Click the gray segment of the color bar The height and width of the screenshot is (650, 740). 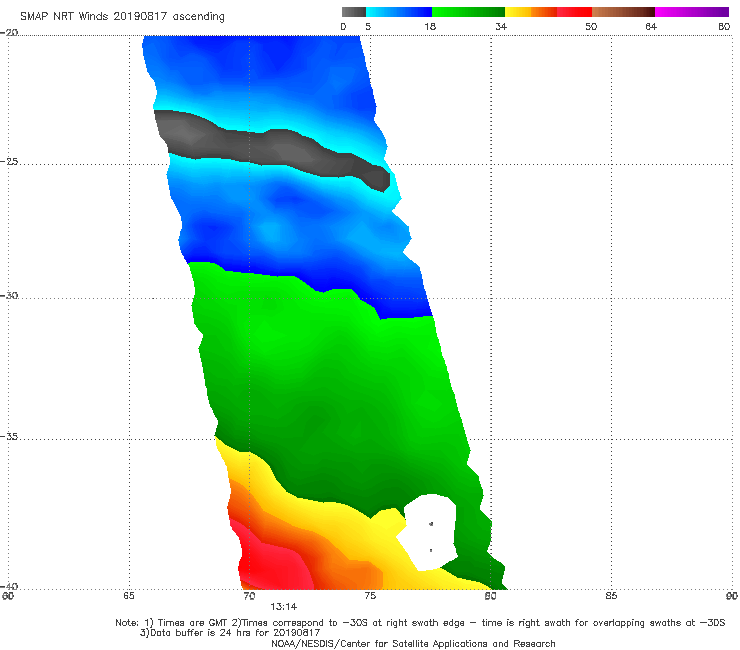point(353,12)
